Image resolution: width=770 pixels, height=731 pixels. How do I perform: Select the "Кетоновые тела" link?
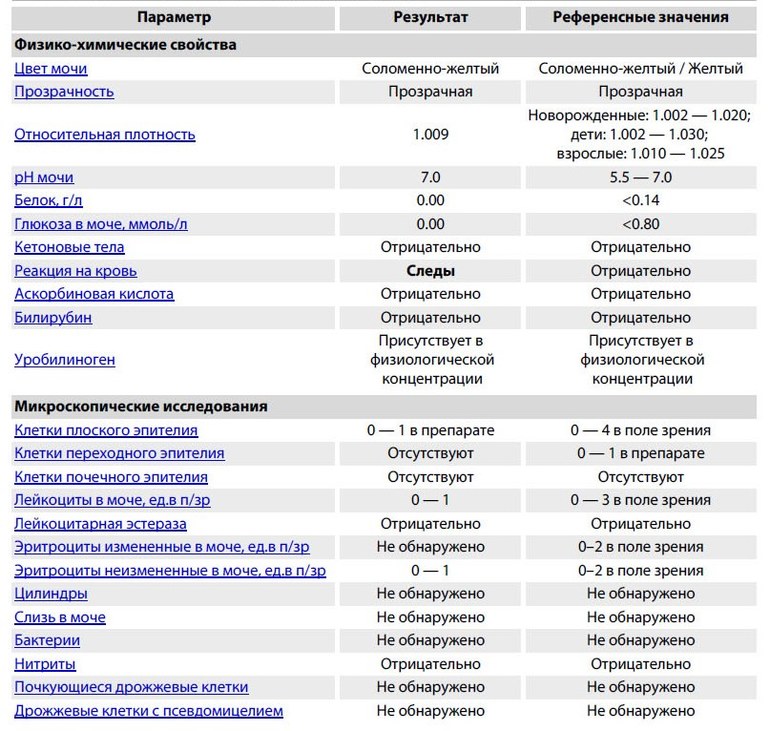click(x=70, y=247)
